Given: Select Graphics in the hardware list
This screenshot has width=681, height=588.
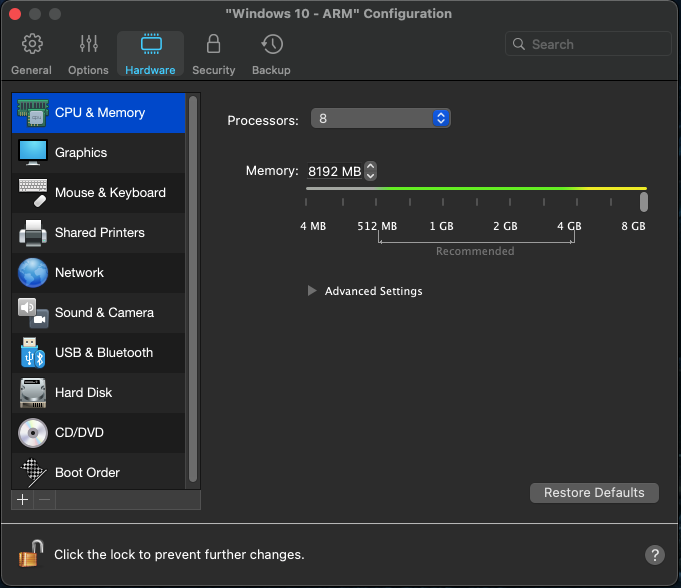Looking at the screenshot, I should click(x=99, y=153).
